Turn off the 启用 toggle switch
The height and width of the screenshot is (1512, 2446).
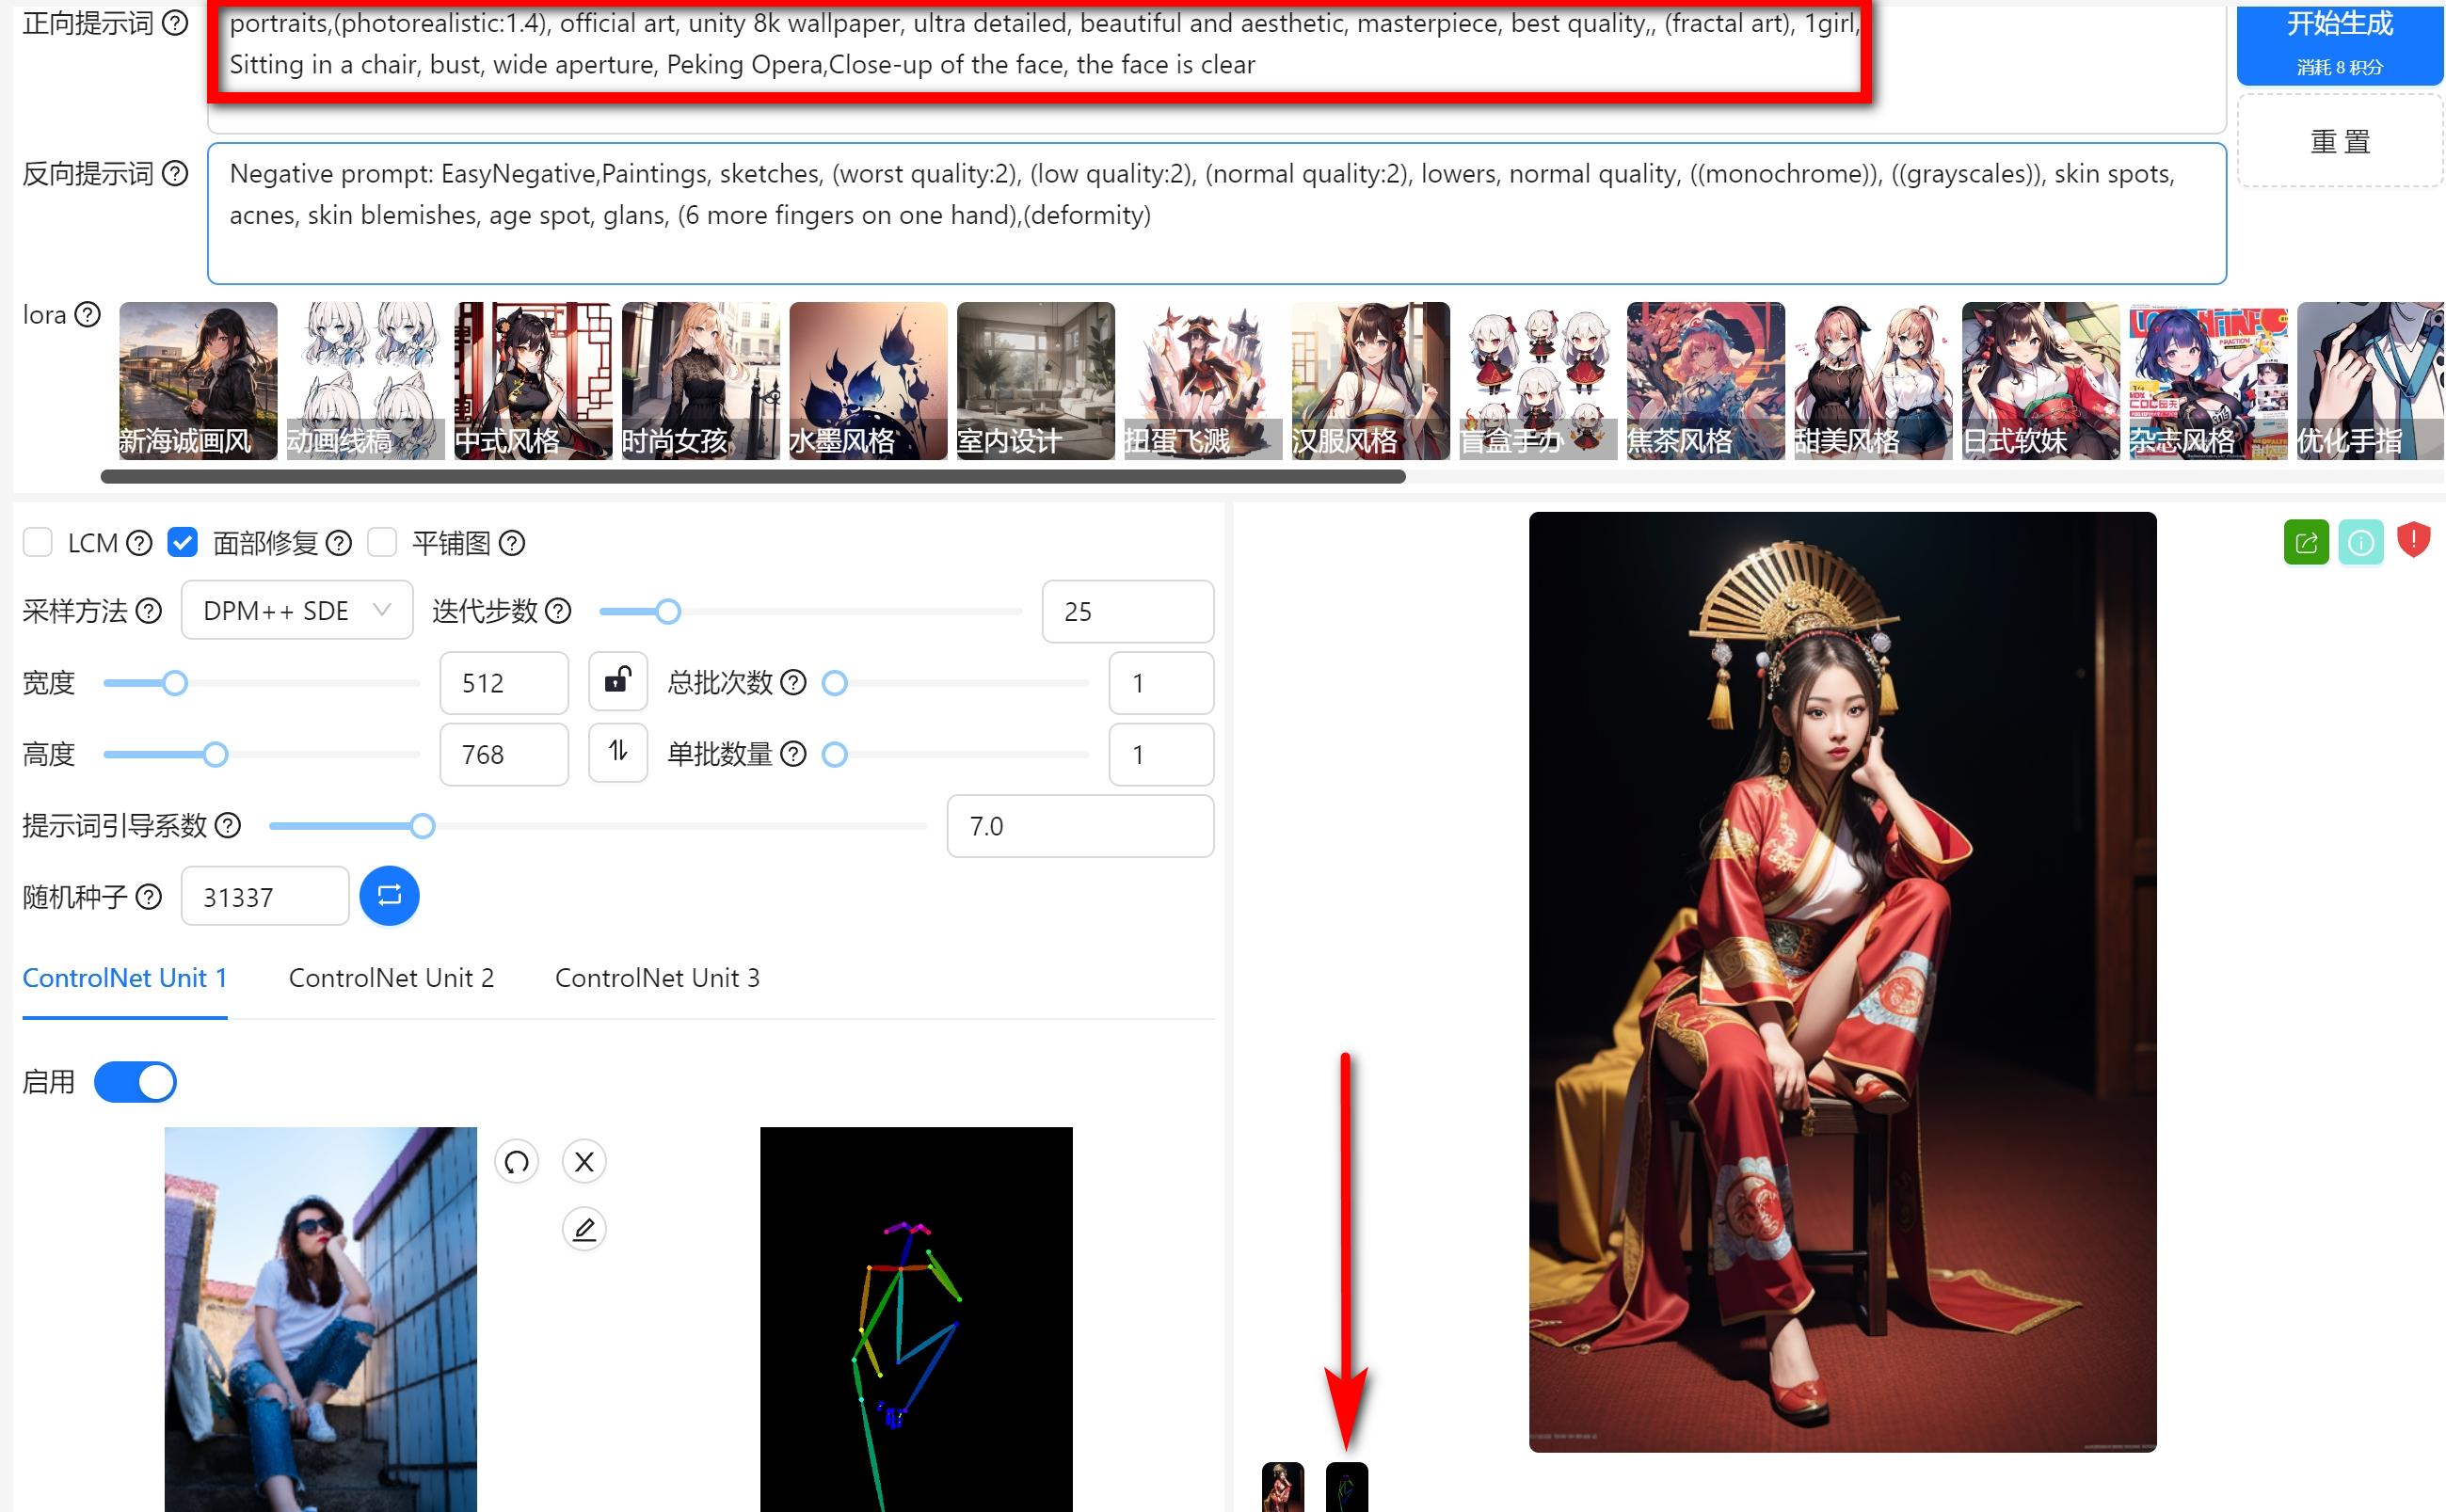135,1082
